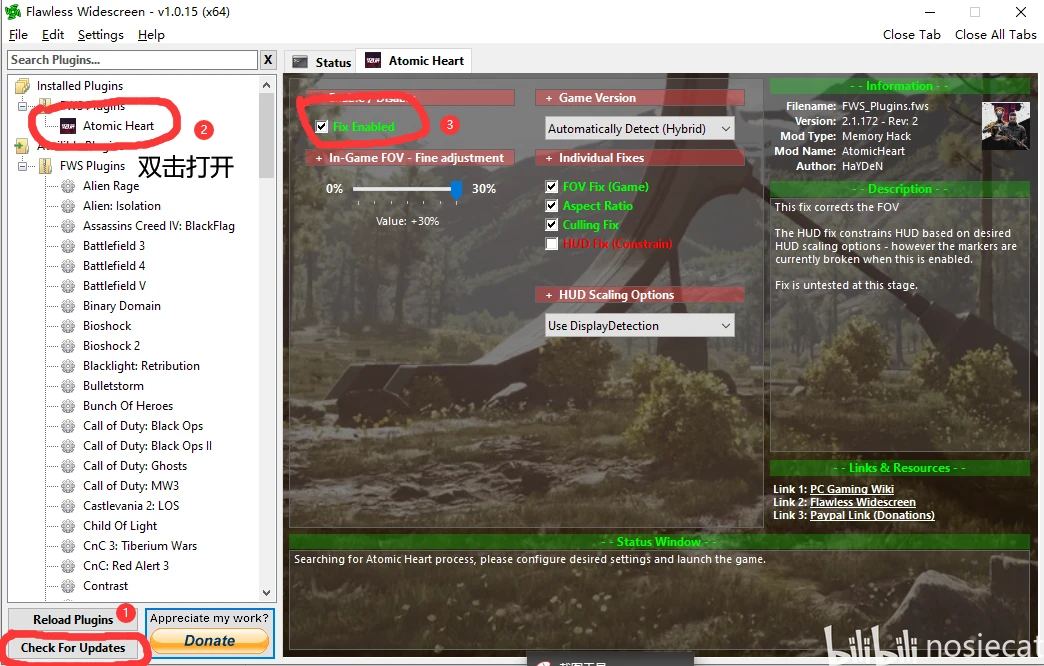Click the gear icon beside Battlefield 4
Image resolution: width=1044 pixels, height=666 pixels.
(68, 266)
